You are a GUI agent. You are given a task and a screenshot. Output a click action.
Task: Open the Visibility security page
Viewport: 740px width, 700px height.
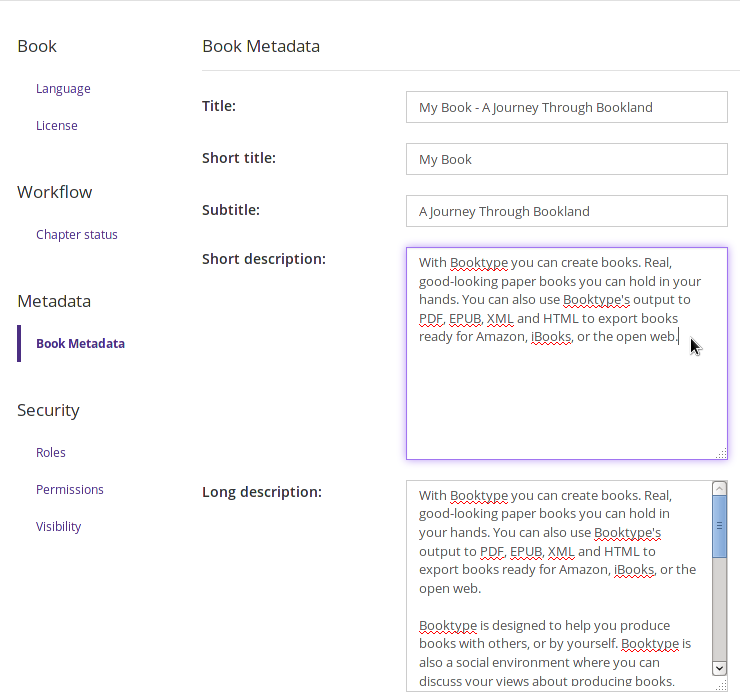[59, 526]
